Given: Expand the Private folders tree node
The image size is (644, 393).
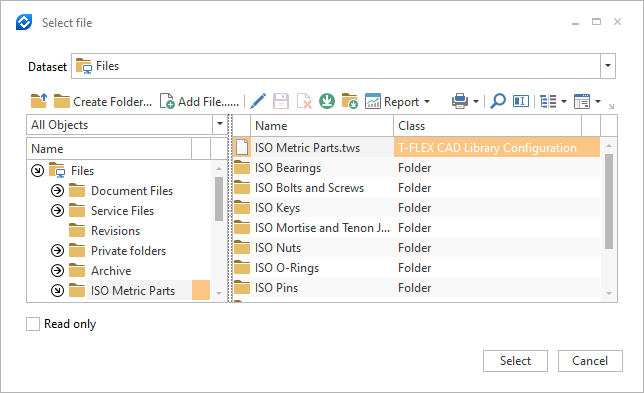Looking at the screenshot, I should point(58,251).
